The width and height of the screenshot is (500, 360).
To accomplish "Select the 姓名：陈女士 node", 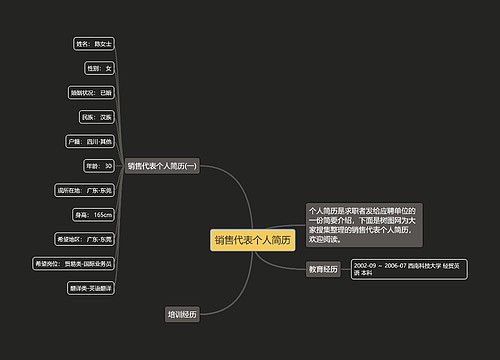I will click(94, 44).
